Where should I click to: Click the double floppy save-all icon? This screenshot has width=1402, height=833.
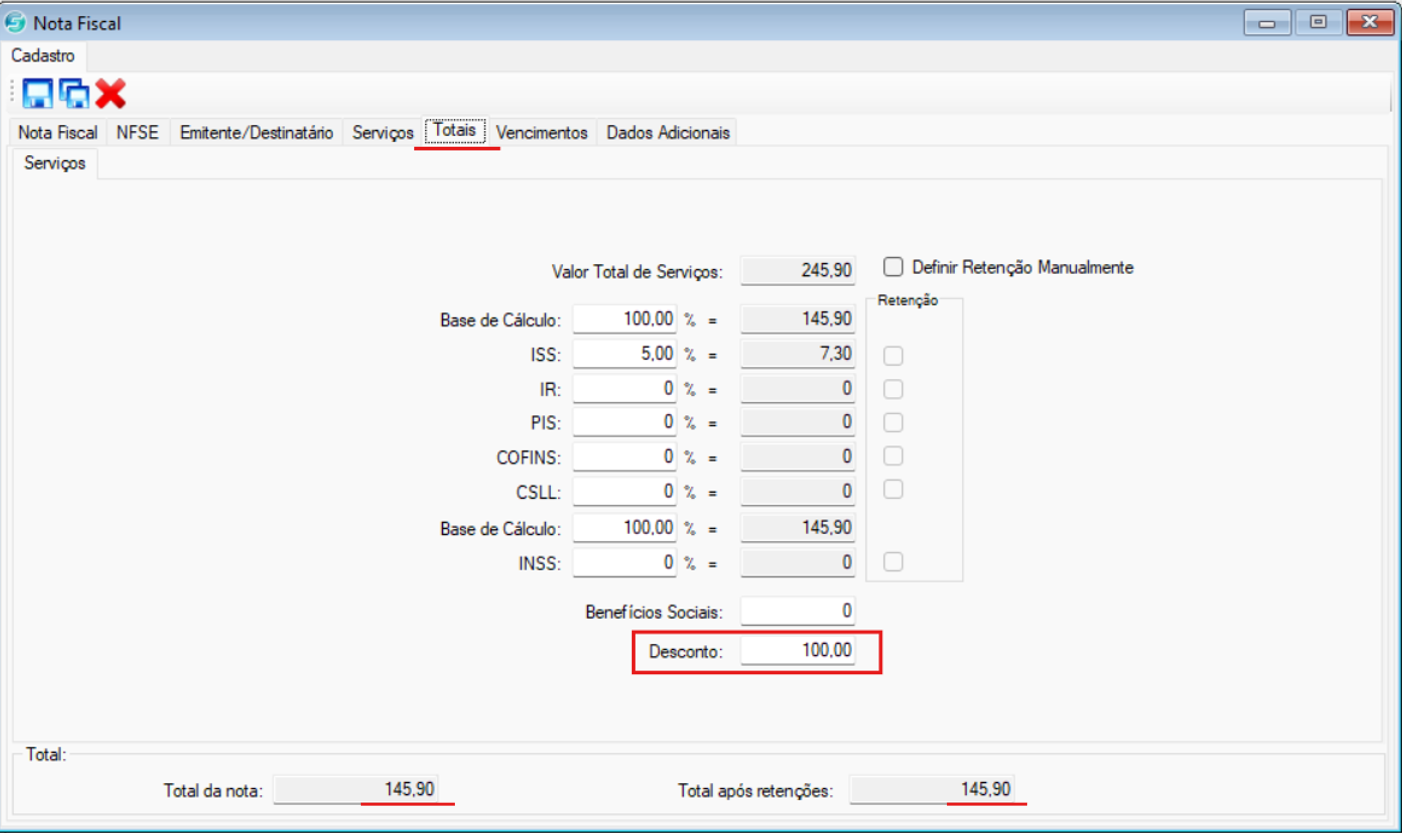(x=74, y=94)
